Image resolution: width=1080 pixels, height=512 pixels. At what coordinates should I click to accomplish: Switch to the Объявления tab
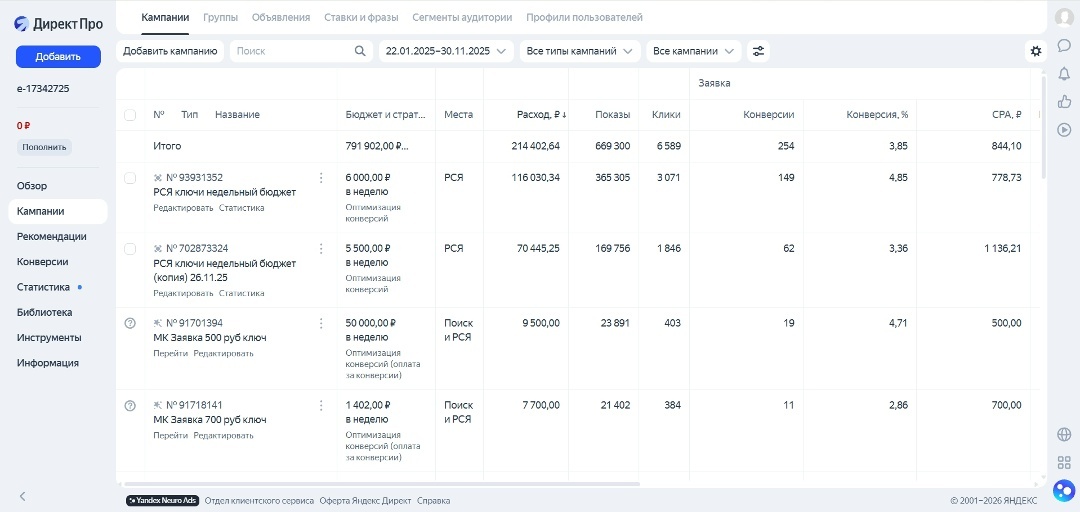pos(281,17)
